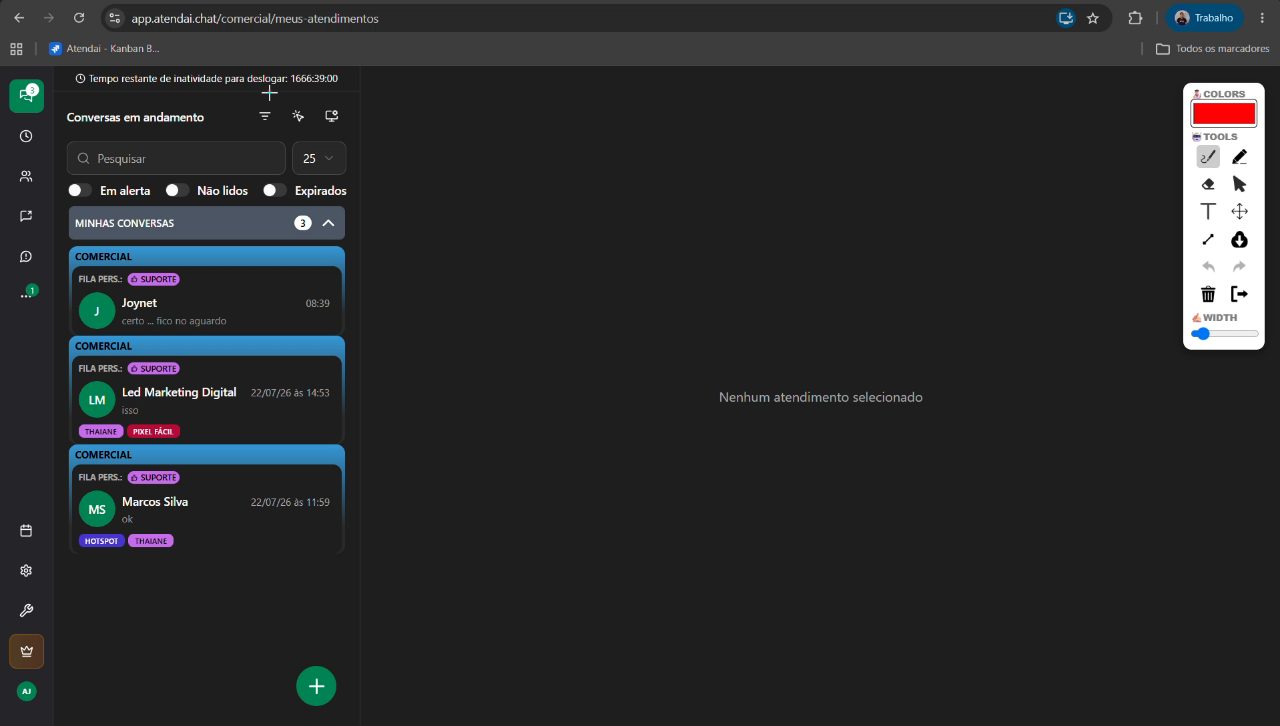
Task: Click the install app icon in the address bar
Action: tap(1066, 18)
